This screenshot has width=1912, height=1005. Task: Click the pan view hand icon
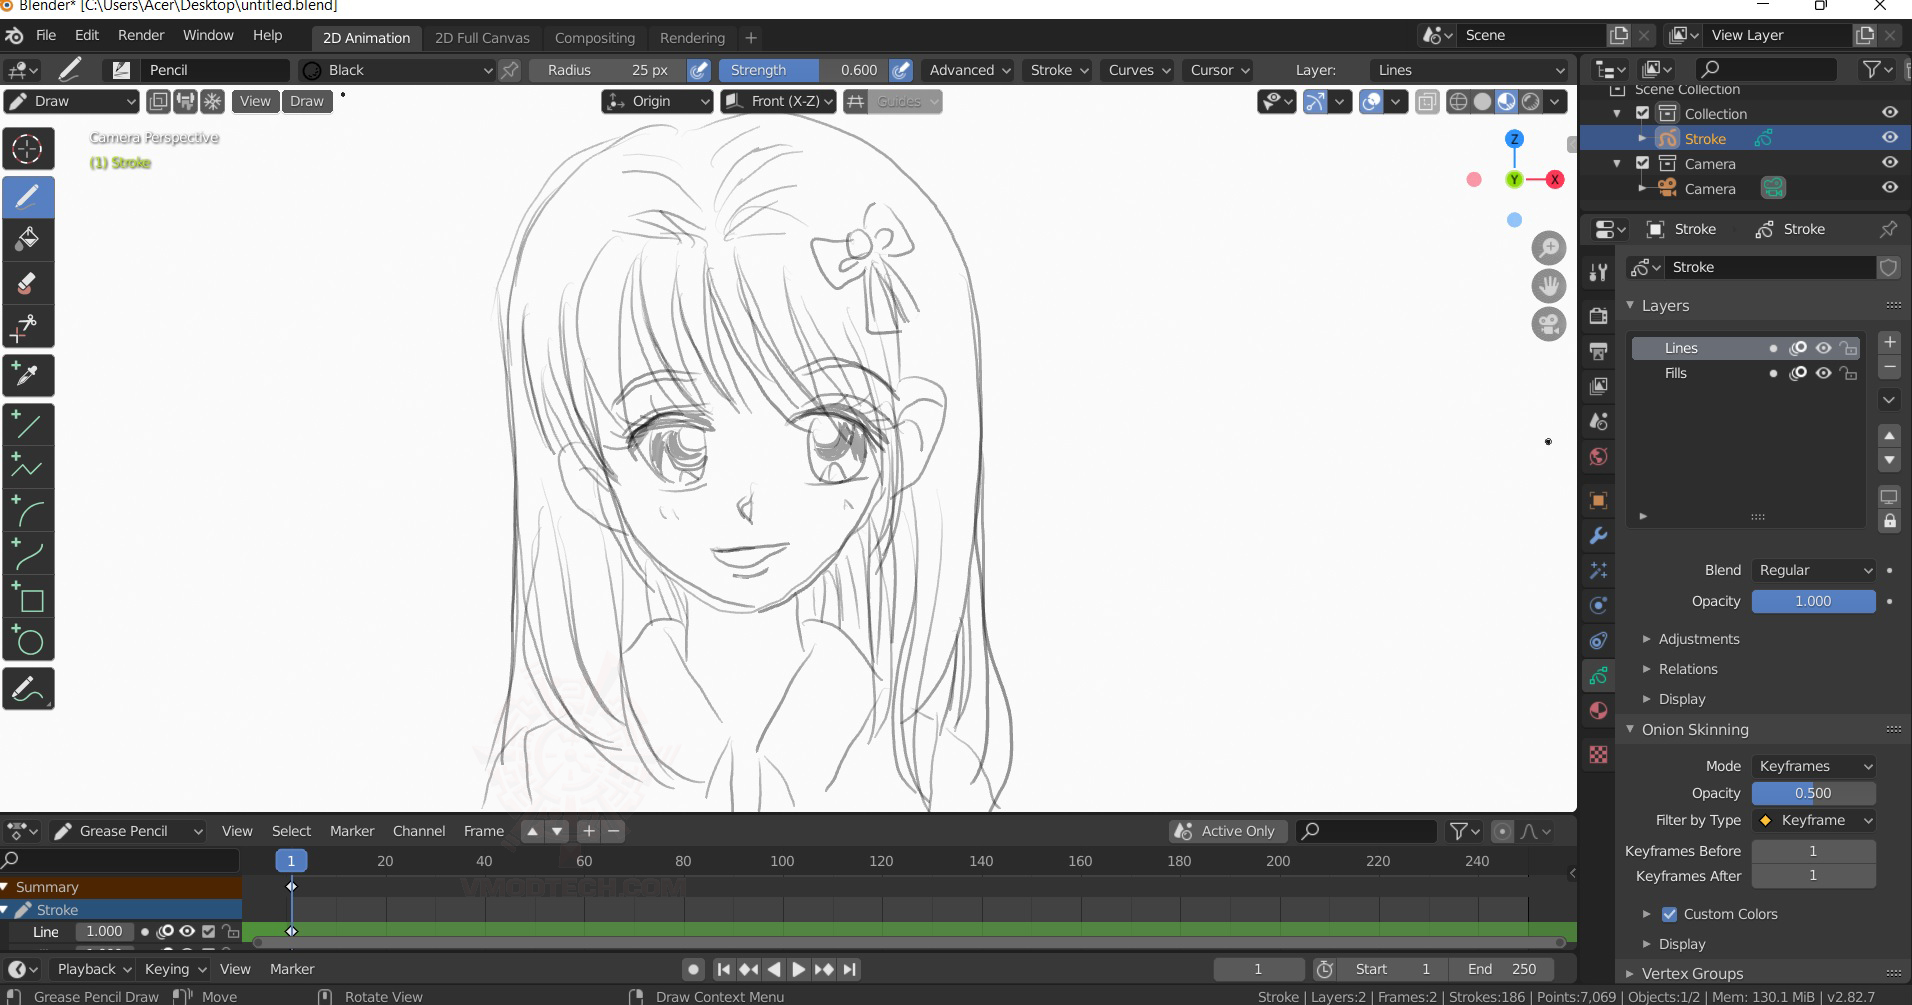pos(1549,286)
